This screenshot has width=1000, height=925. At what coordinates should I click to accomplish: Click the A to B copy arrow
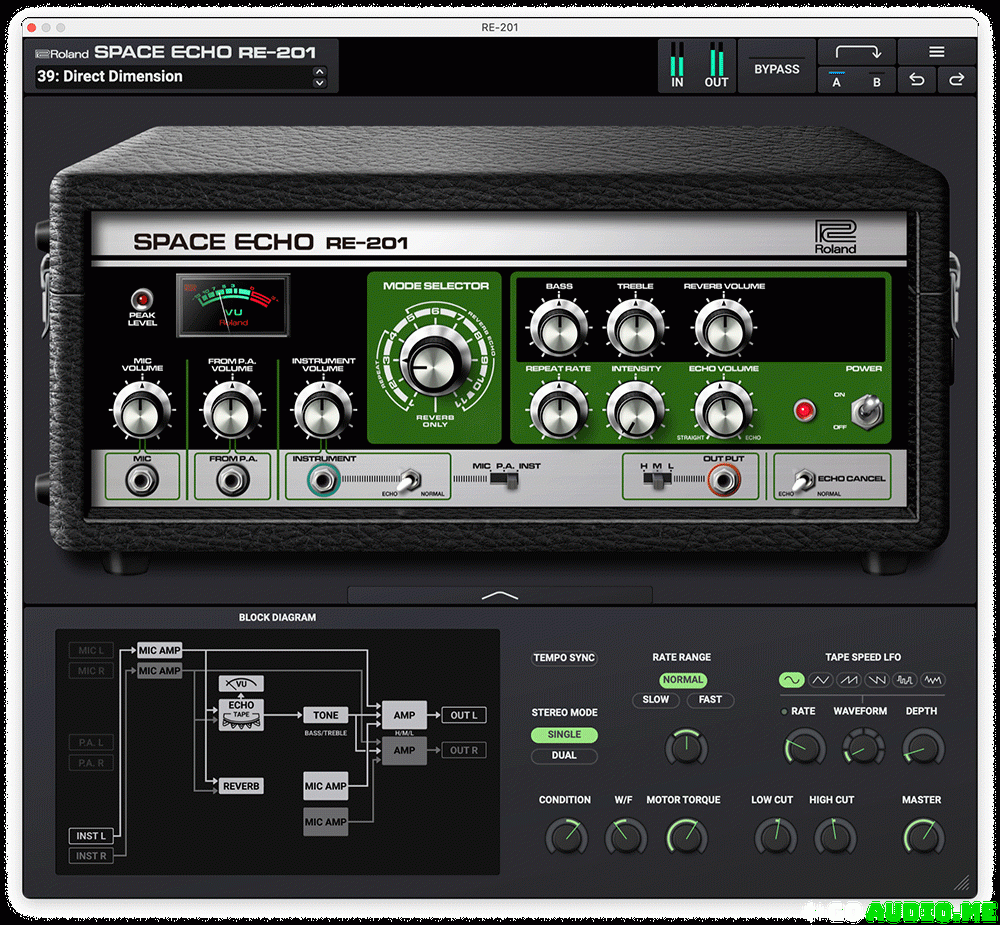(858, 51)
